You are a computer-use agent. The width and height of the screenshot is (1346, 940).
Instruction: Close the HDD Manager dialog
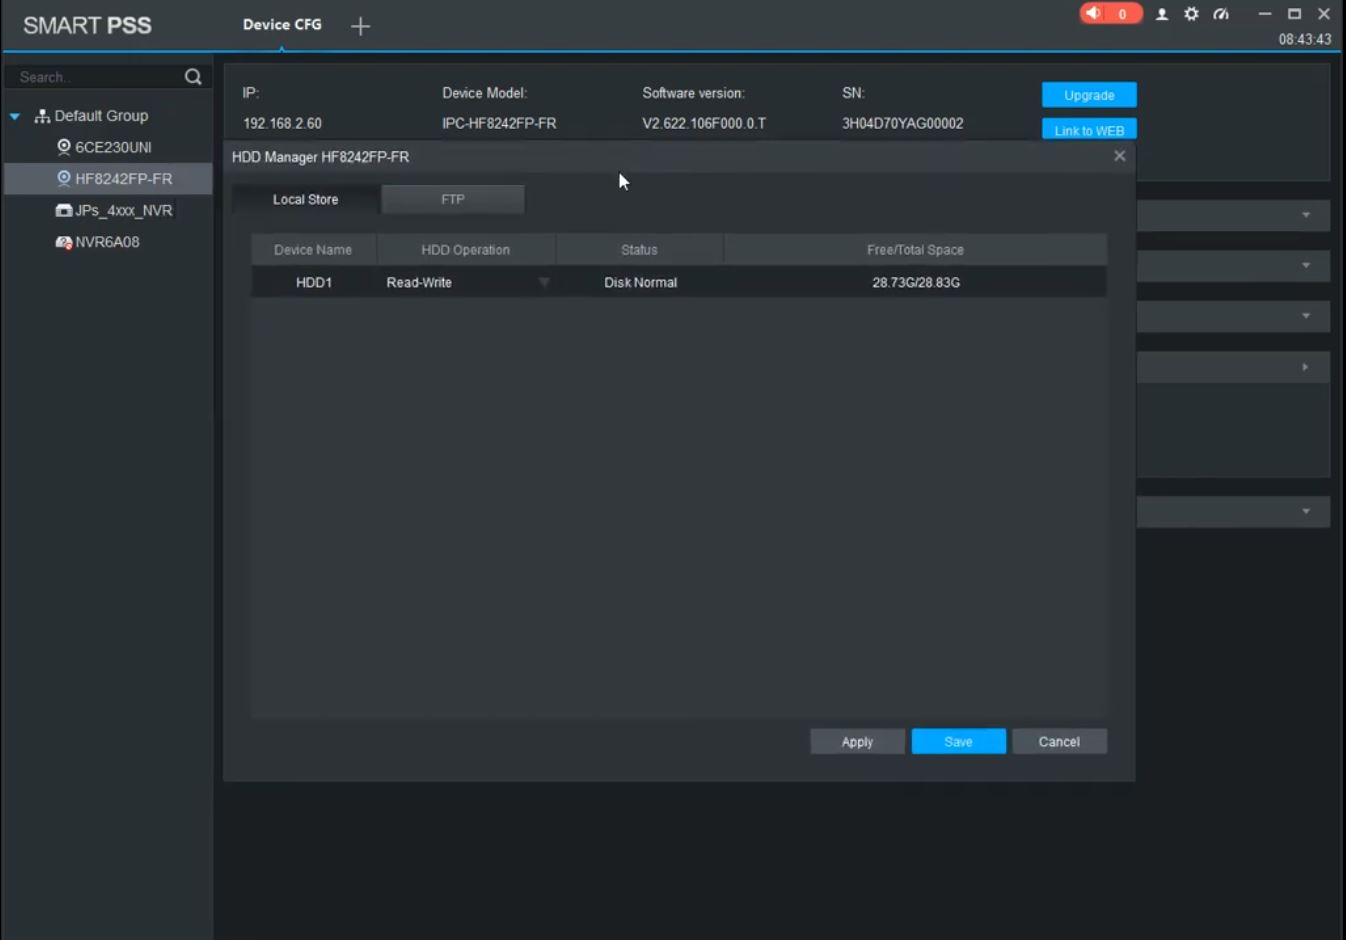1120,156
